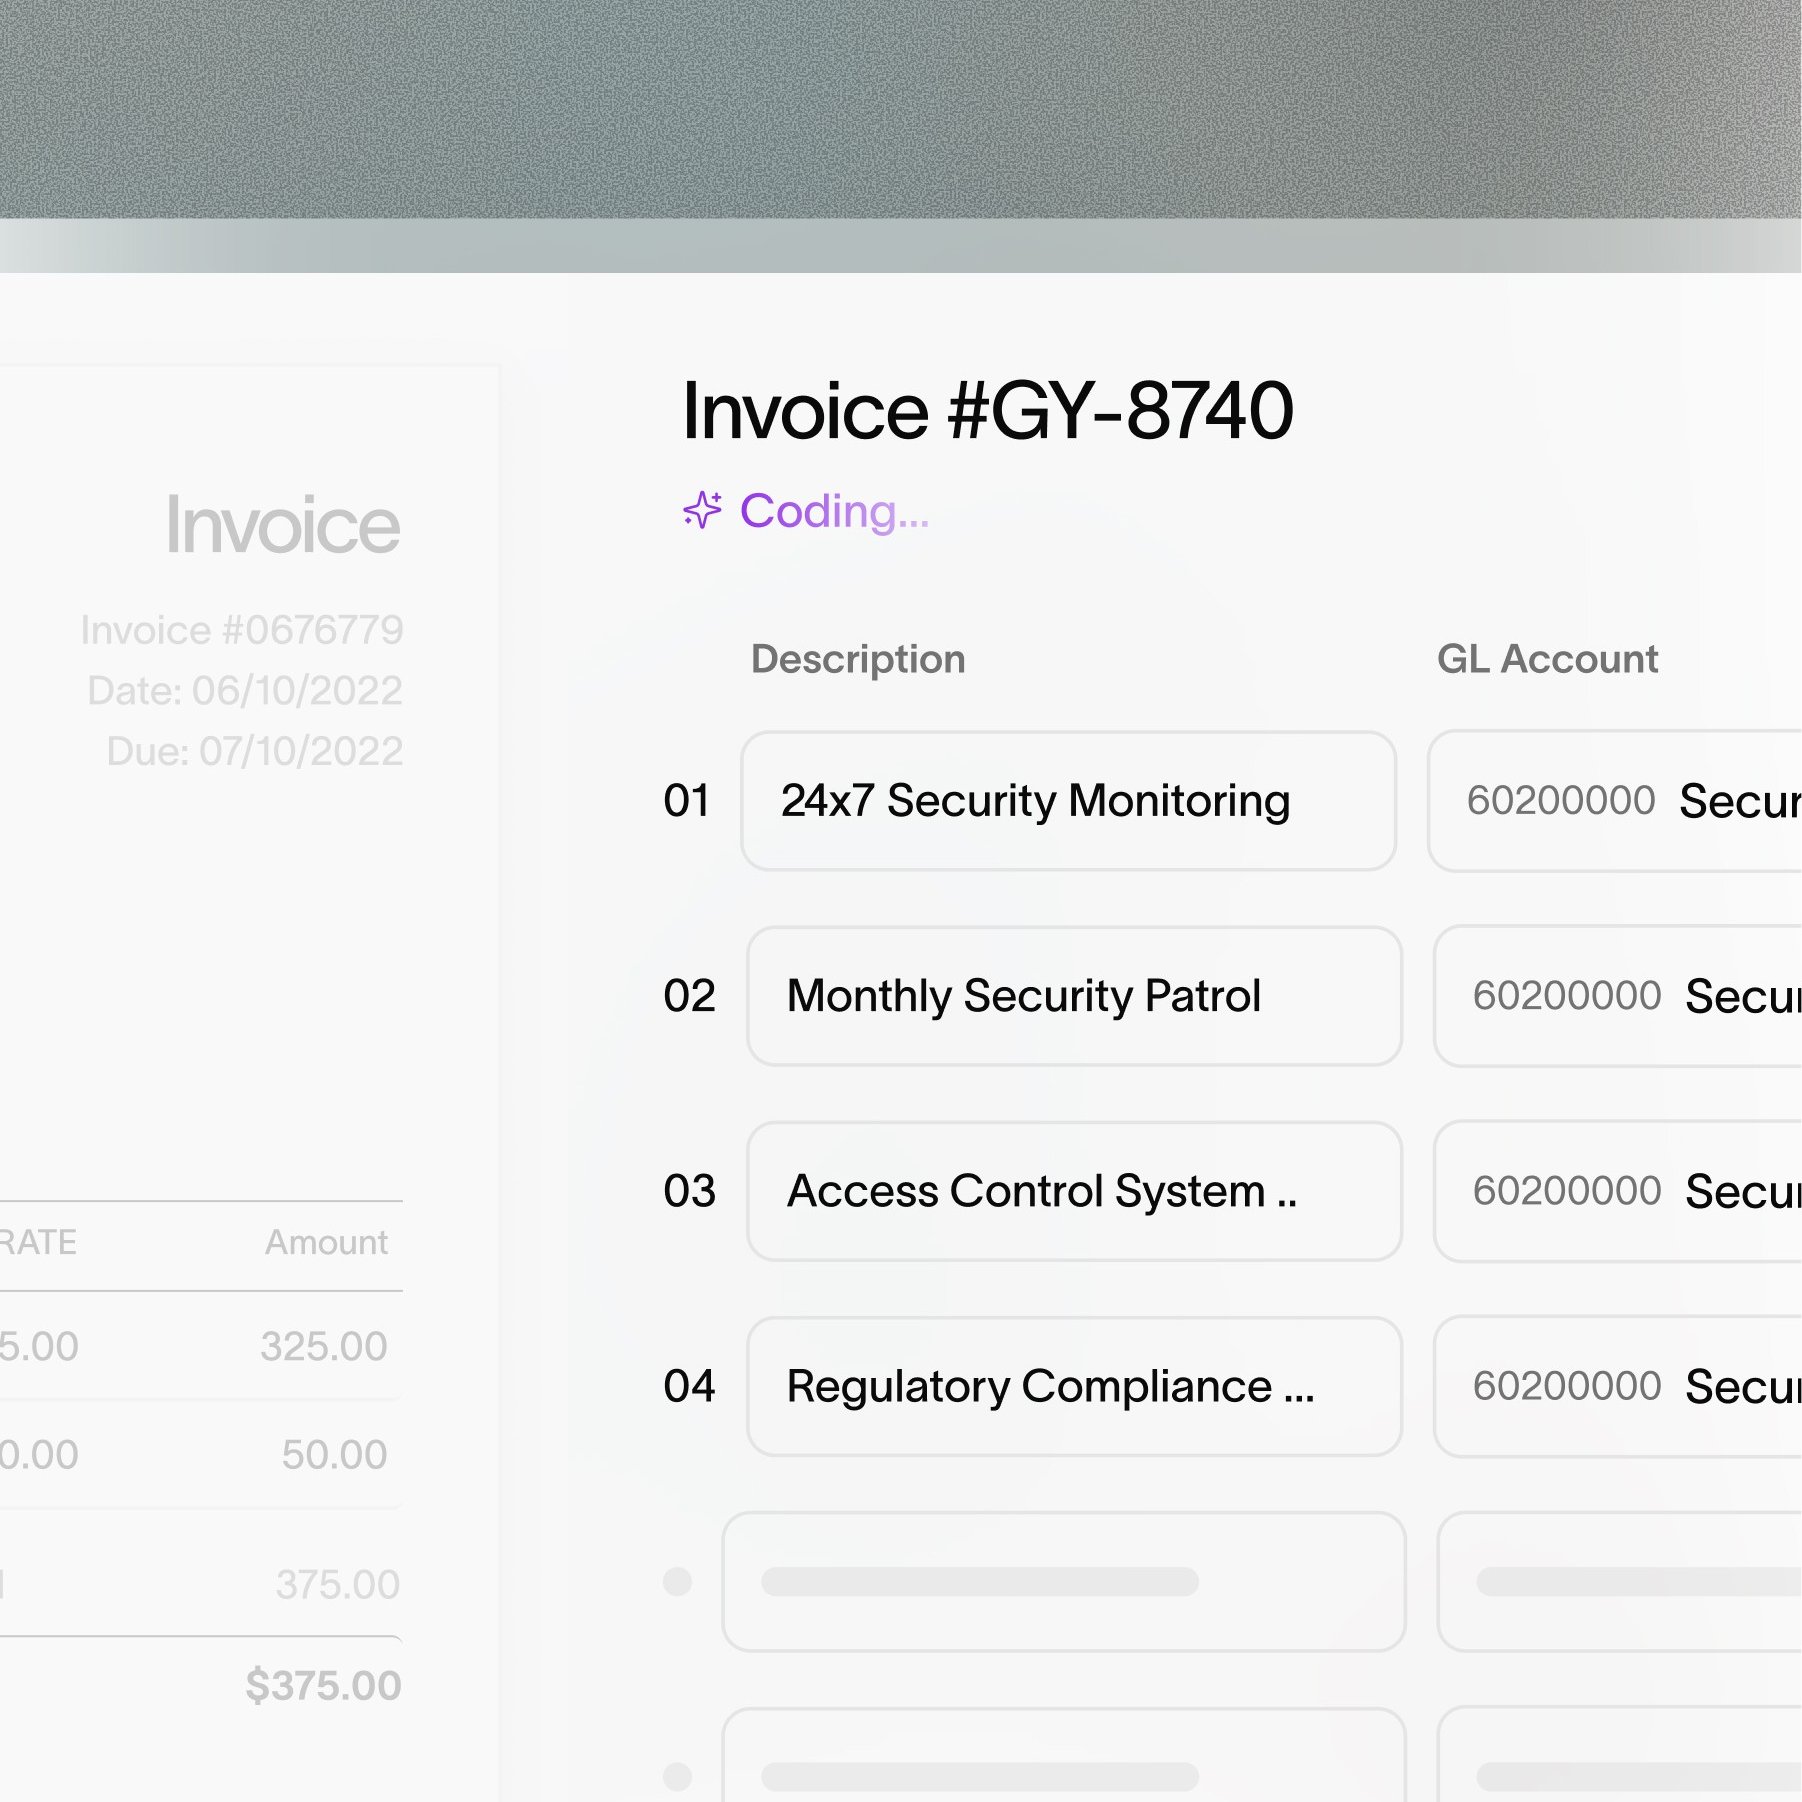Open the GL Account box for row 01

click(x=1615, y=801)
